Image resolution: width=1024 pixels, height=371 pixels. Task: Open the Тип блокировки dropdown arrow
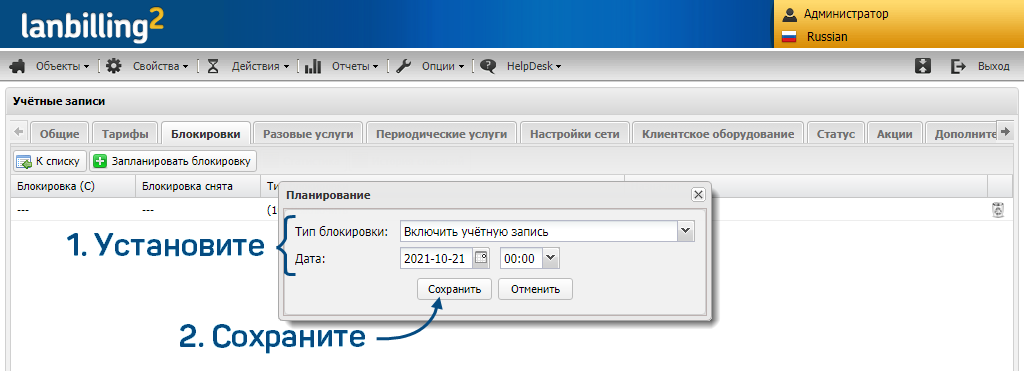coord(685,231)
